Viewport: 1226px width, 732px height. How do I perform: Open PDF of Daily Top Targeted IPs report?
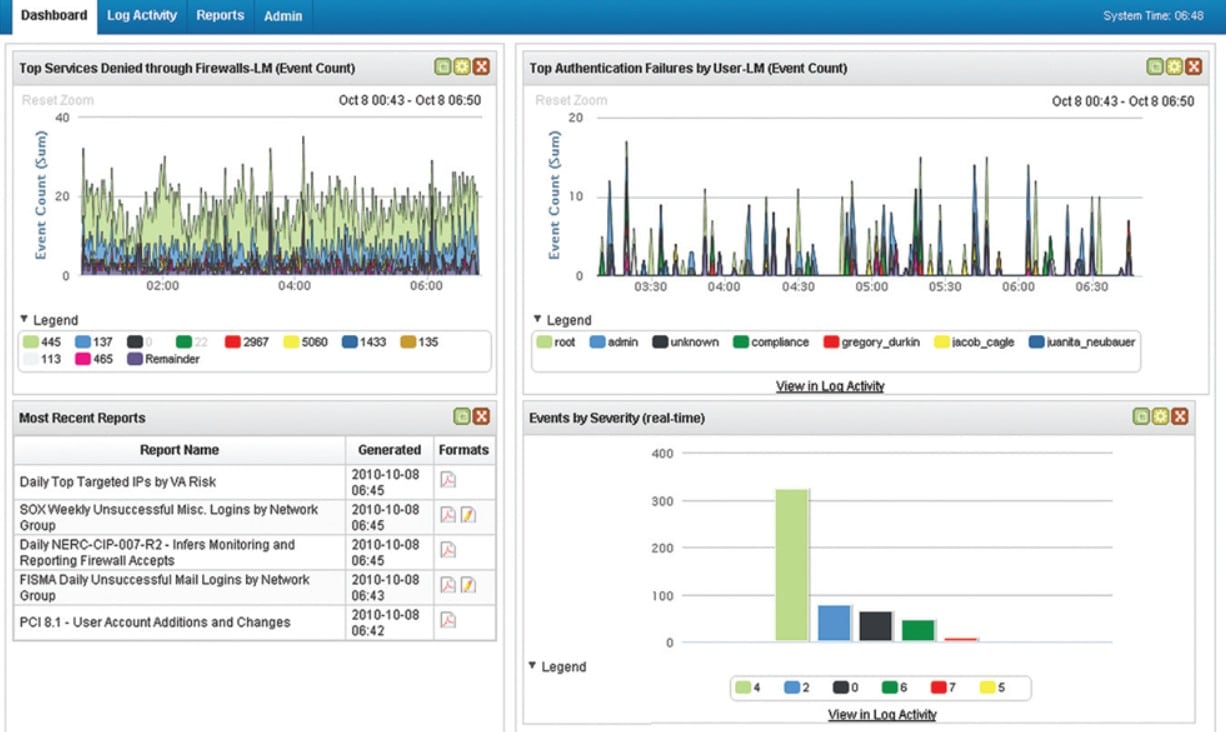point(448,480)
